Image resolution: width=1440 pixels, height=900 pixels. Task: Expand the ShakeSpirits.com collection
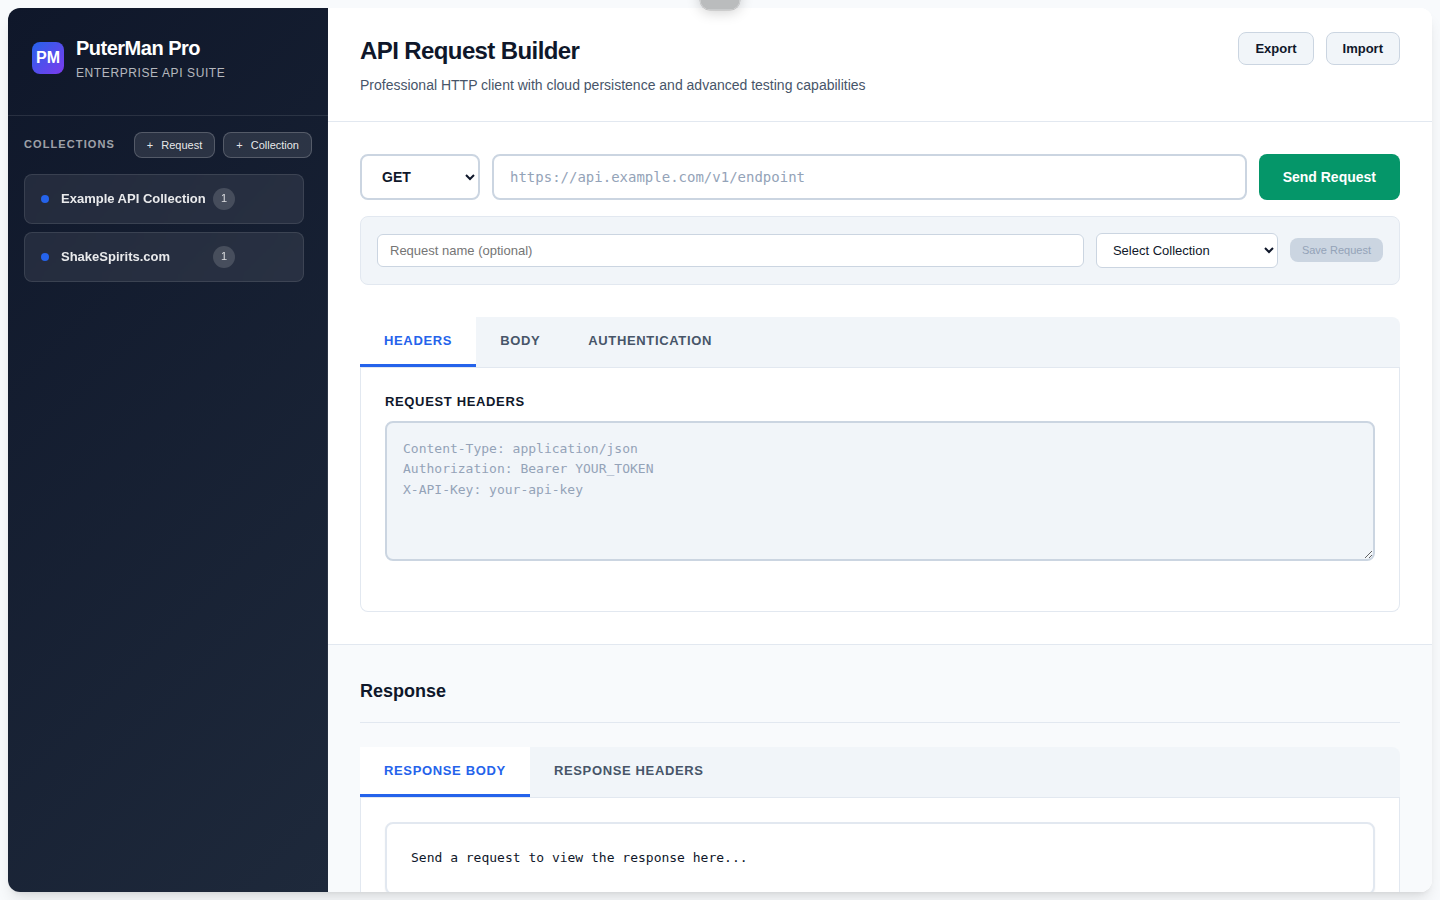point(164,257)
